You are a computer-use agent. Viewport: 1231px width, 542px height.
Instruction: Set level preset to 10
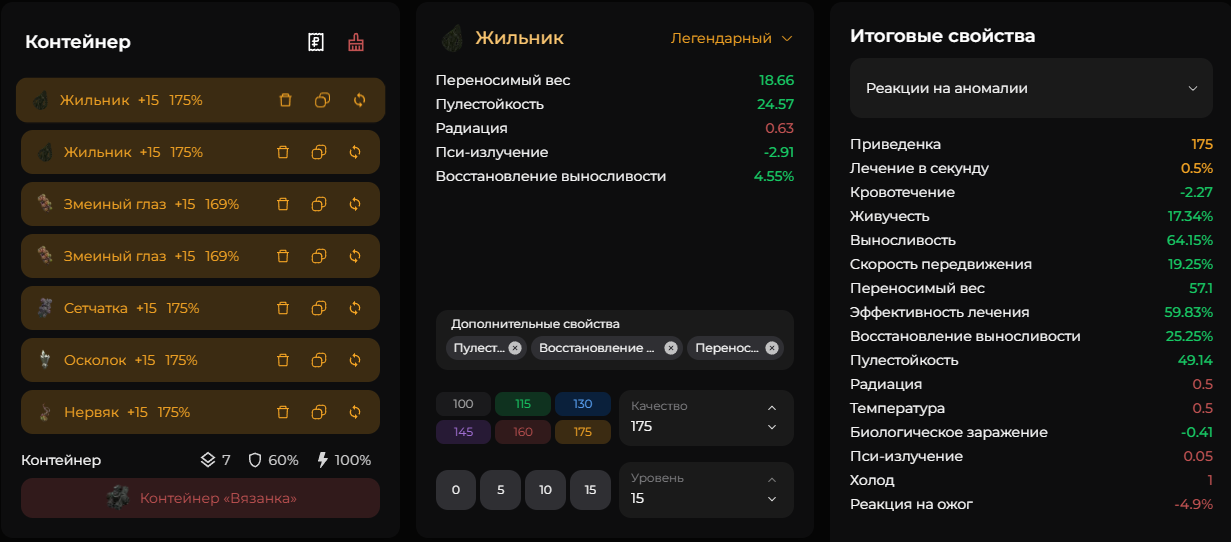pos(545,490)
